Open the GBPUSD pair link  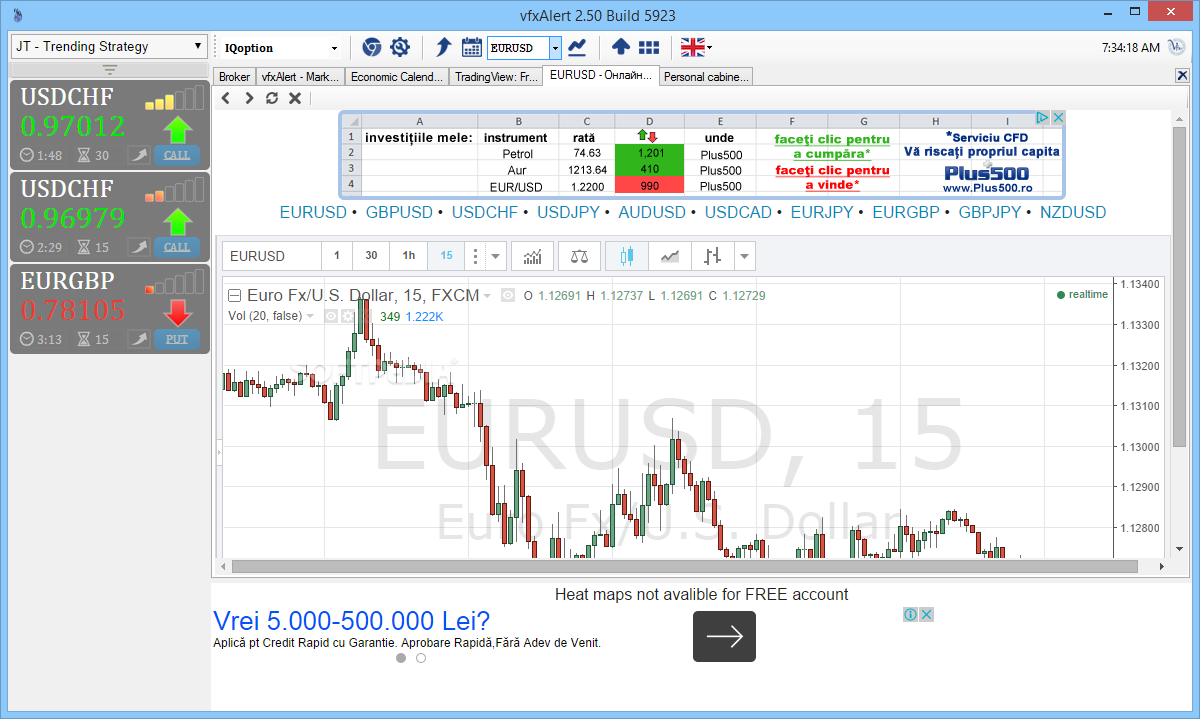tap(399, 212)
